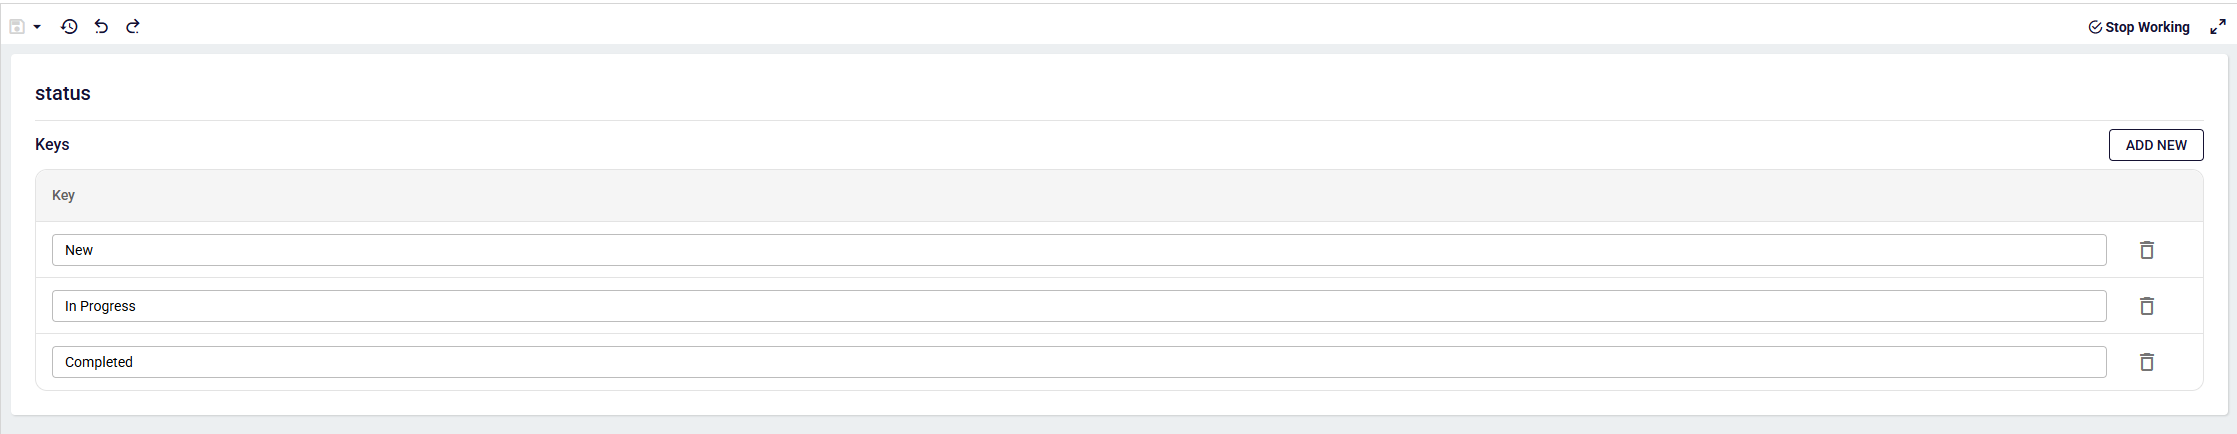Image resolution: width=2237 pixels, height=434 pixels.
Task: Click the "Keys" section label
Action: point(52,144)
